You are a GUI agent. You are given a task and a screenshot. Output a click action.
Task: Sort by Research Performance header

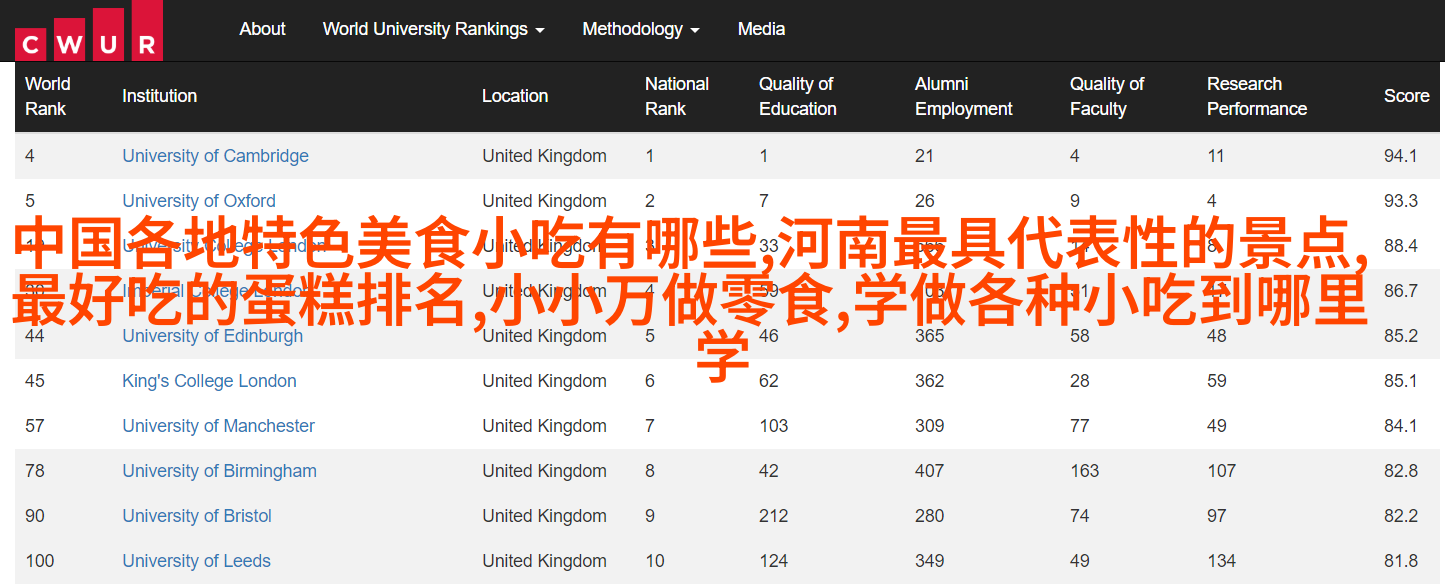pyautogui.click(x=1257, y=96)
